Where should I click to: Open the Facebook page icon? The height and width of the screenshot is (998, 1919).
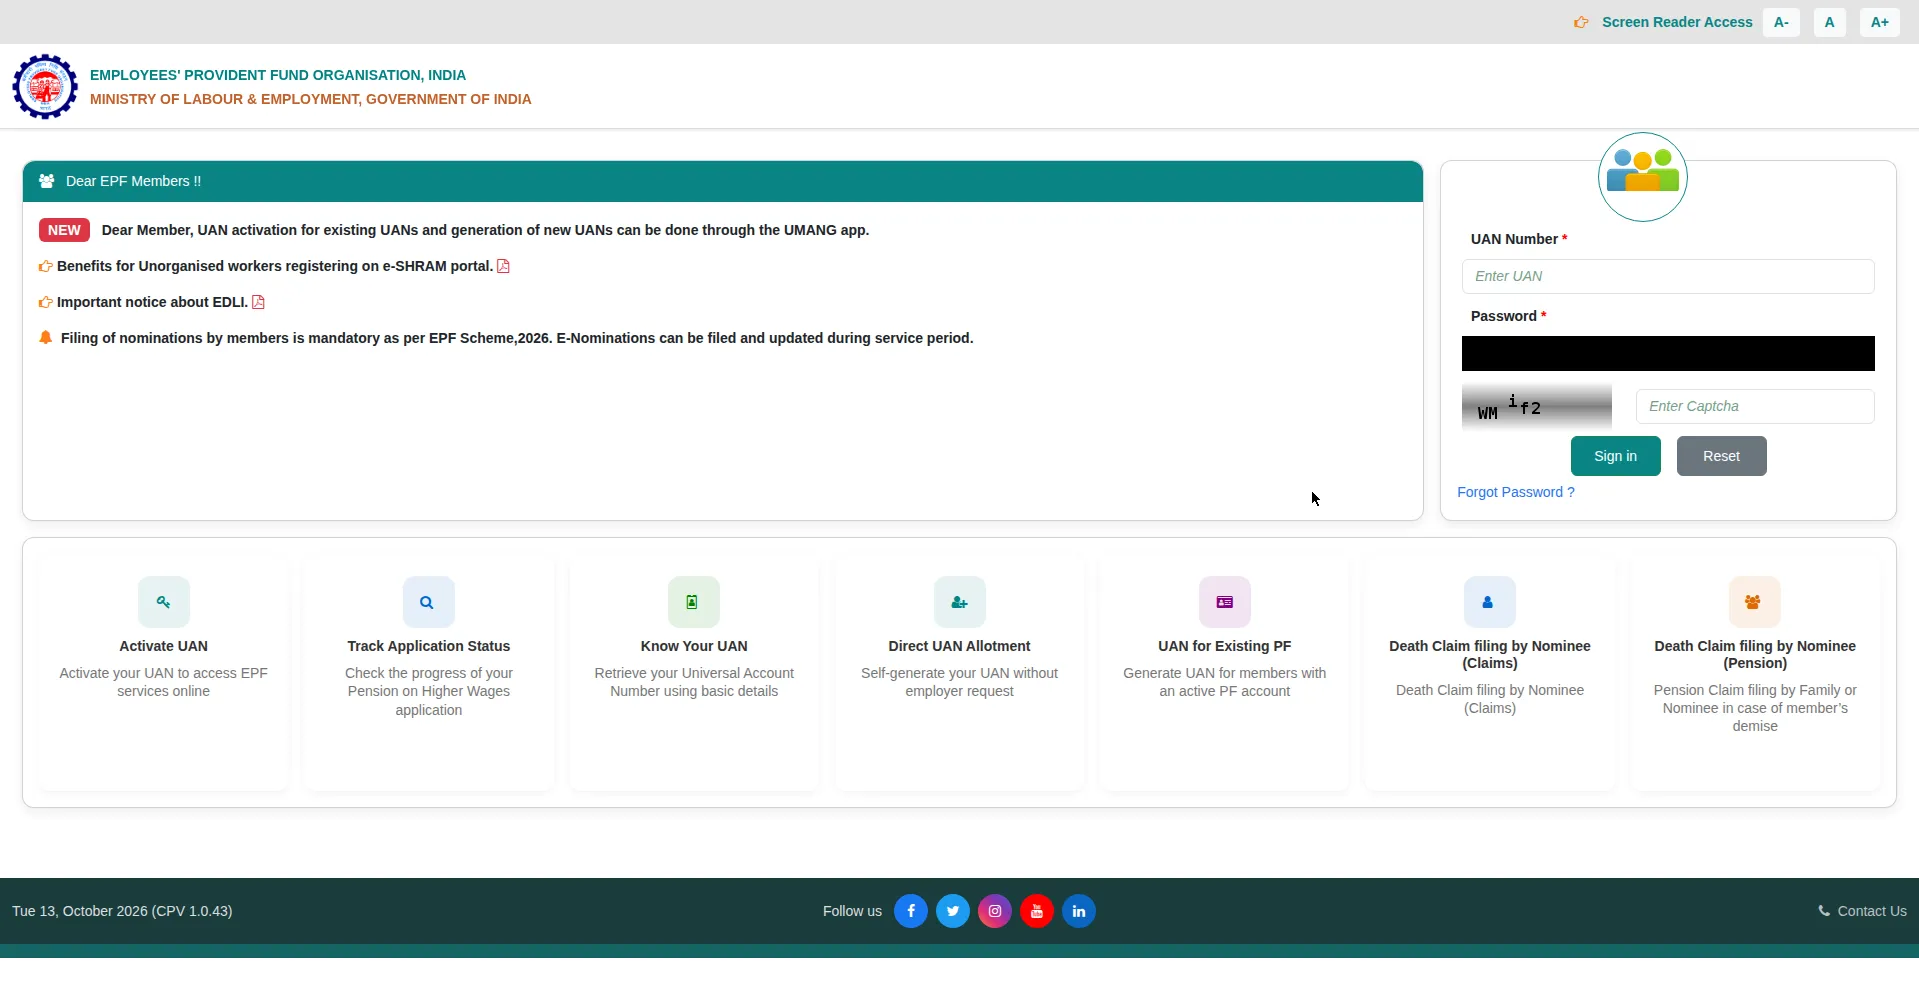pyautogui.click(x=911, y=911)
